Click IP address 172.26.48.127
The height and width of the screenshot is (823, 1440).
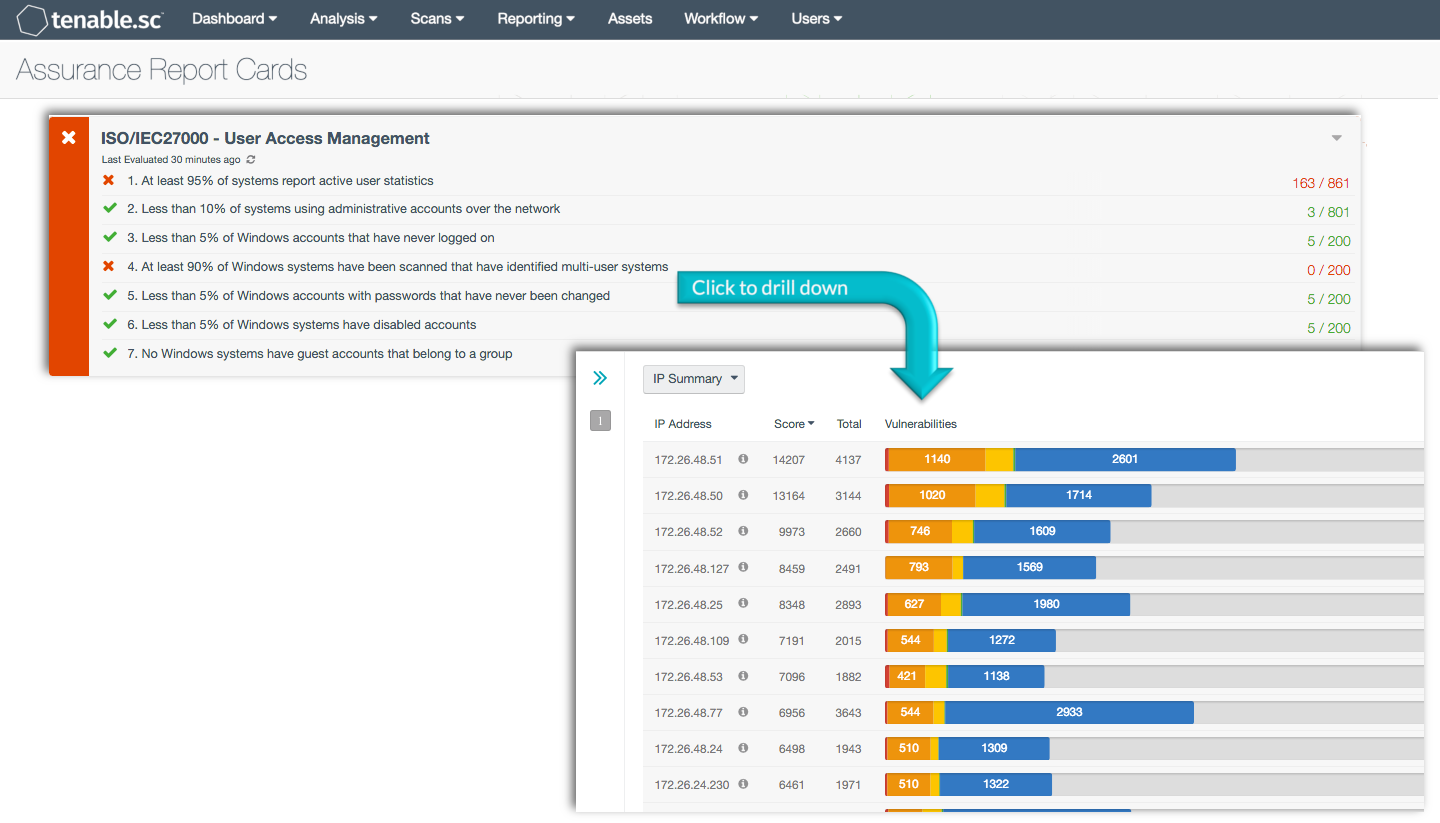coord(692,568)
